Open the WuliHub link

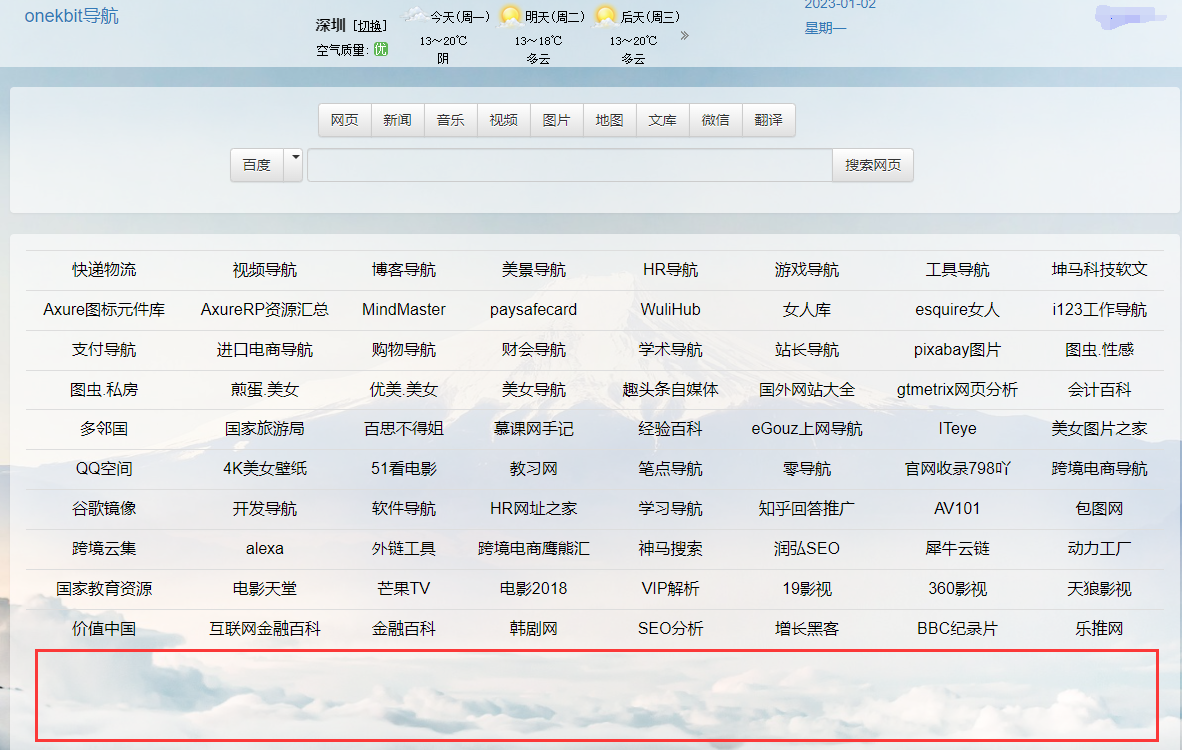click(670, 310)
